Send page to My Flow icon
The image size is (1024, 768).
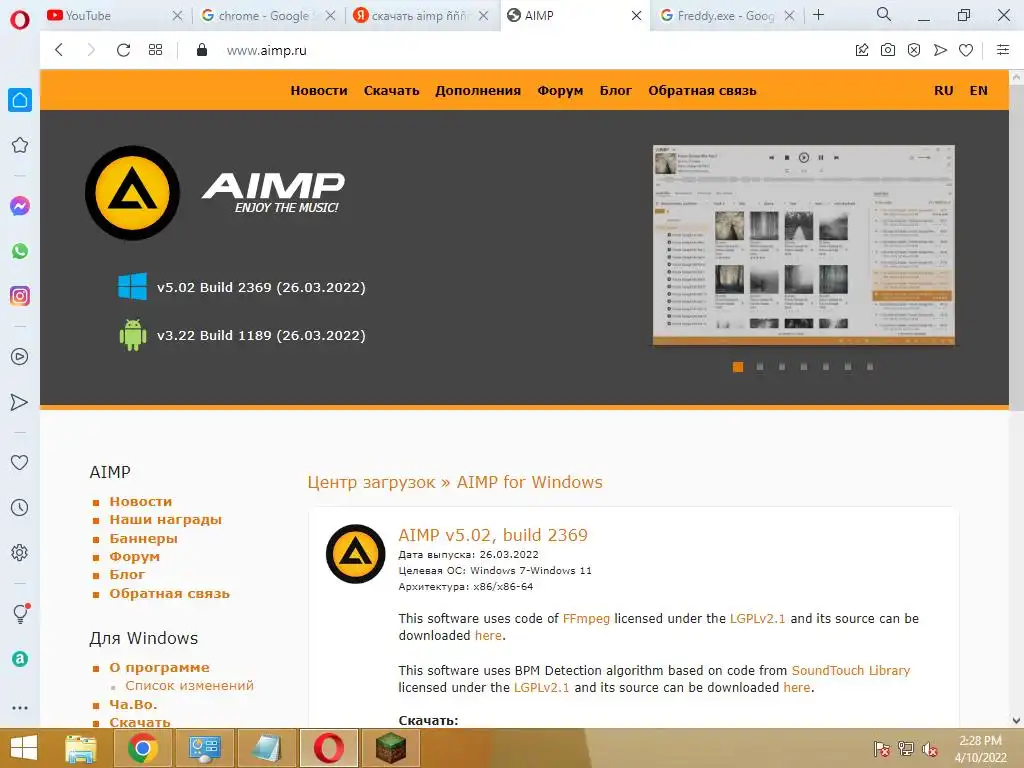pyautogui.click(x=940, y=50)
